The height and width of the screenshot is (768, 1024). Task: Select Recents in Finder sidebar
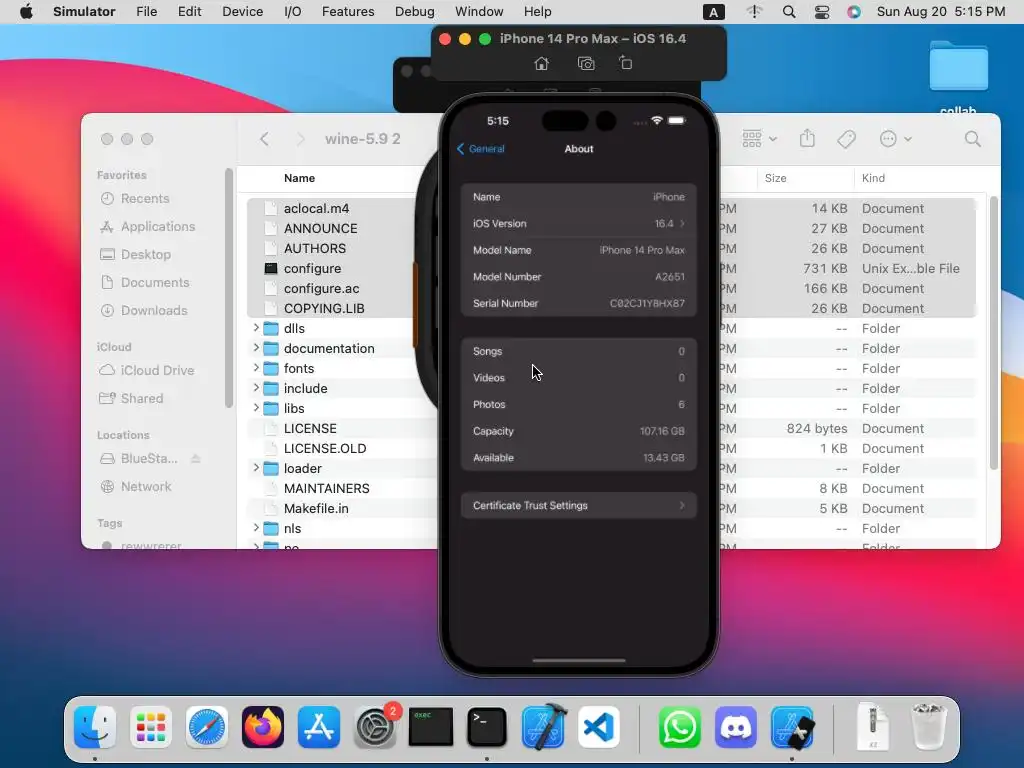(x=135, y=199)
